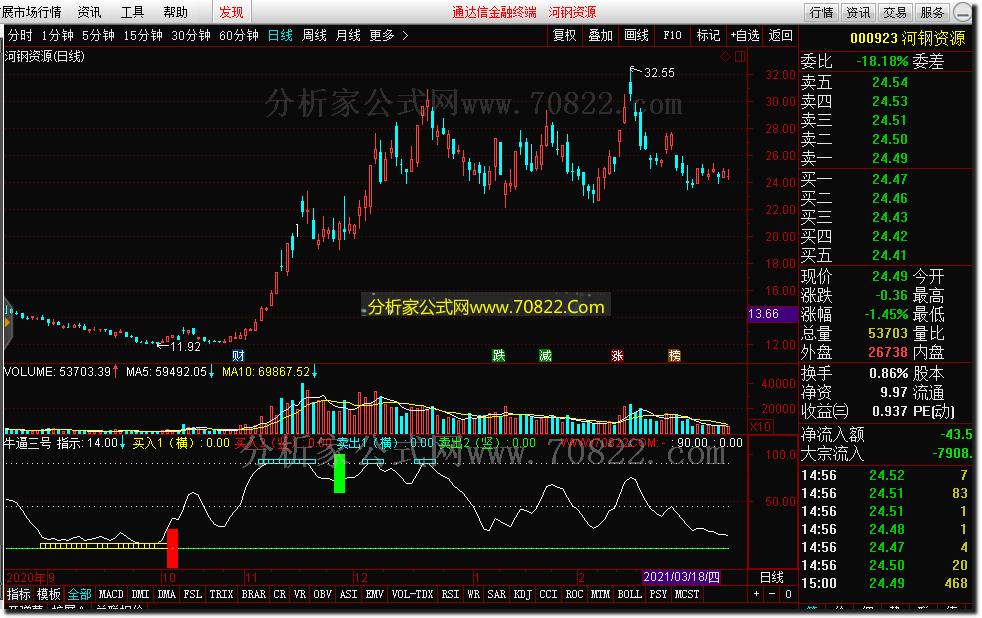982x618 pixels.
Task: Click the 标记 mark button
Action: point(708,36)
